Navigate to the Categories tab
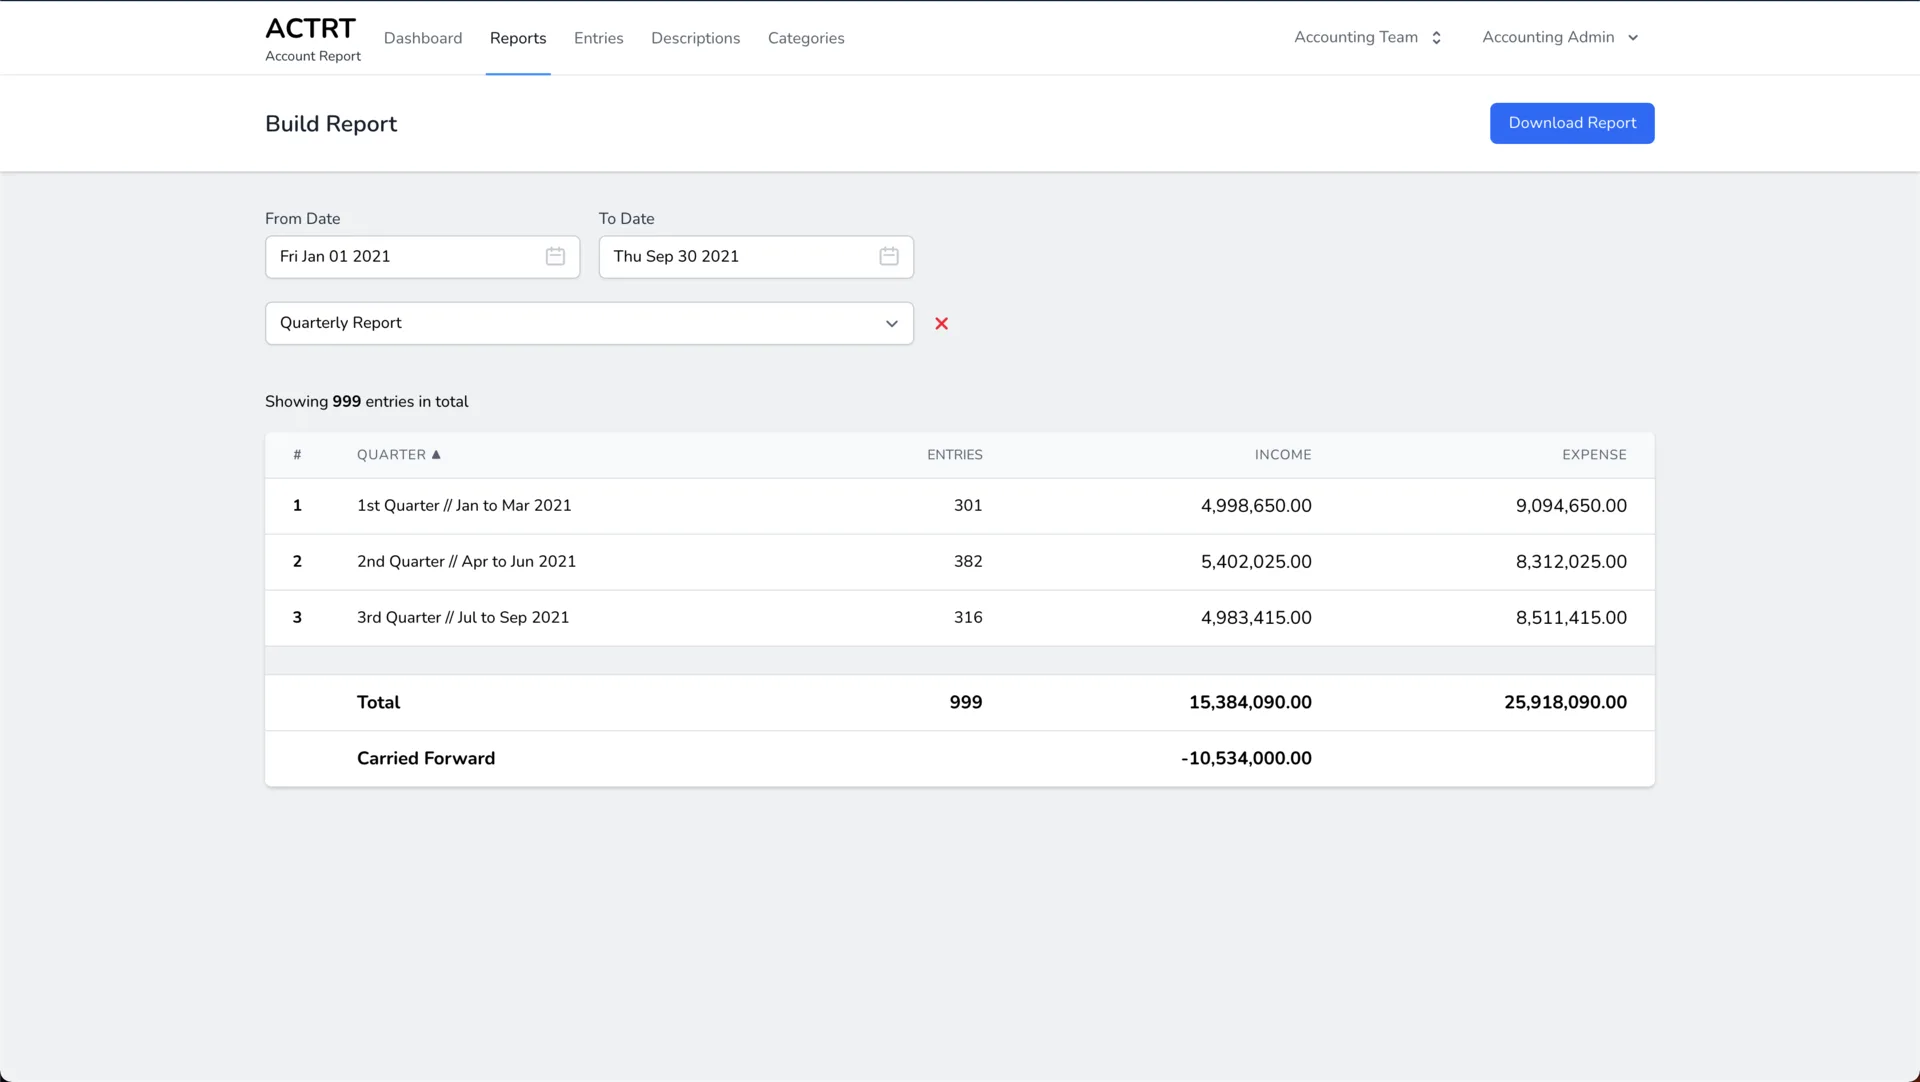This screenshot has width=1920, height=1082. click(x=806, y=38)
